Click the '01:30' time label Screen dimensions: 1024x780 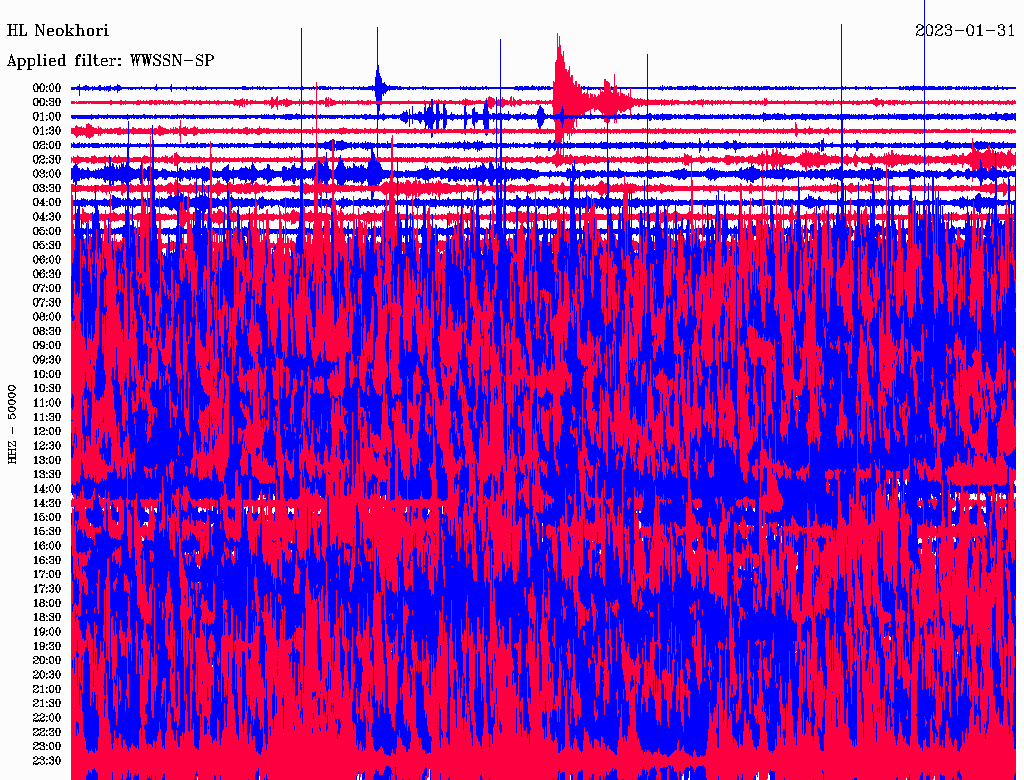(47, 131)
